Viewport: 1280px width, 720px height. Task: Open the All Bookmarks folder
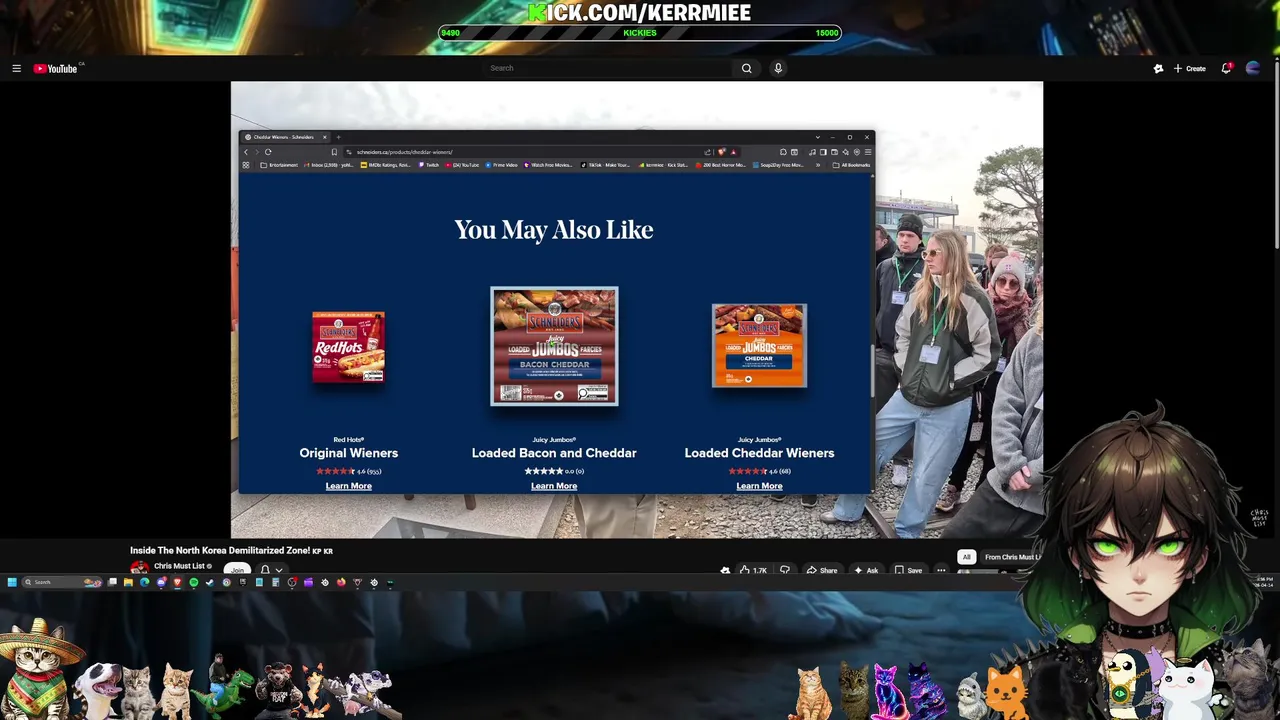850,165
